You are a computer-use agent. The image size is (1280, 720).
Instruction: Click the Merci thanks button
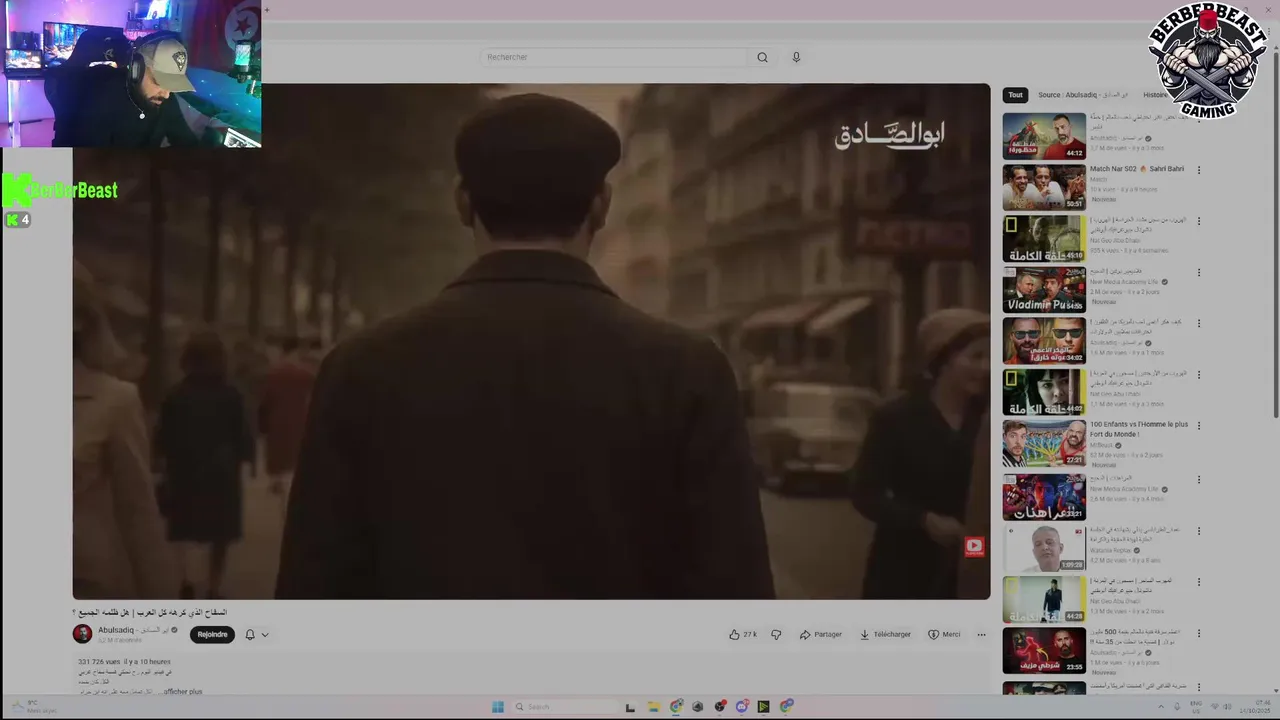pos(944,634)
